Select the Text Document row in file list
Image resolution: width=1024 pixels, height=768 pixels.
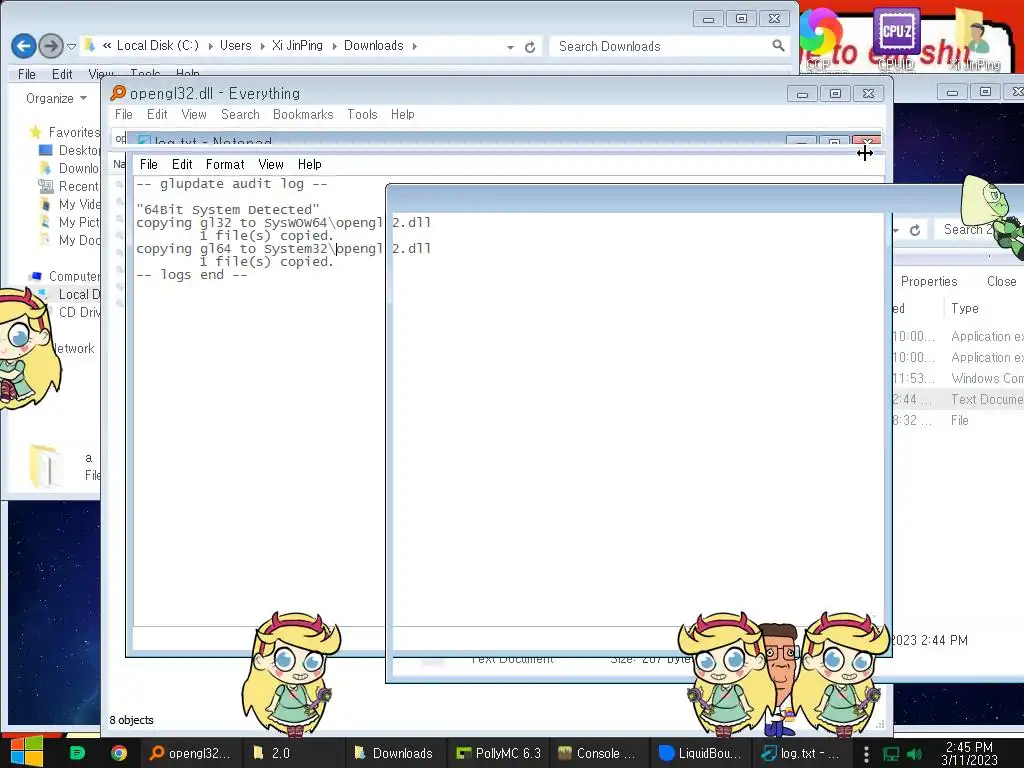coord(958,399)
